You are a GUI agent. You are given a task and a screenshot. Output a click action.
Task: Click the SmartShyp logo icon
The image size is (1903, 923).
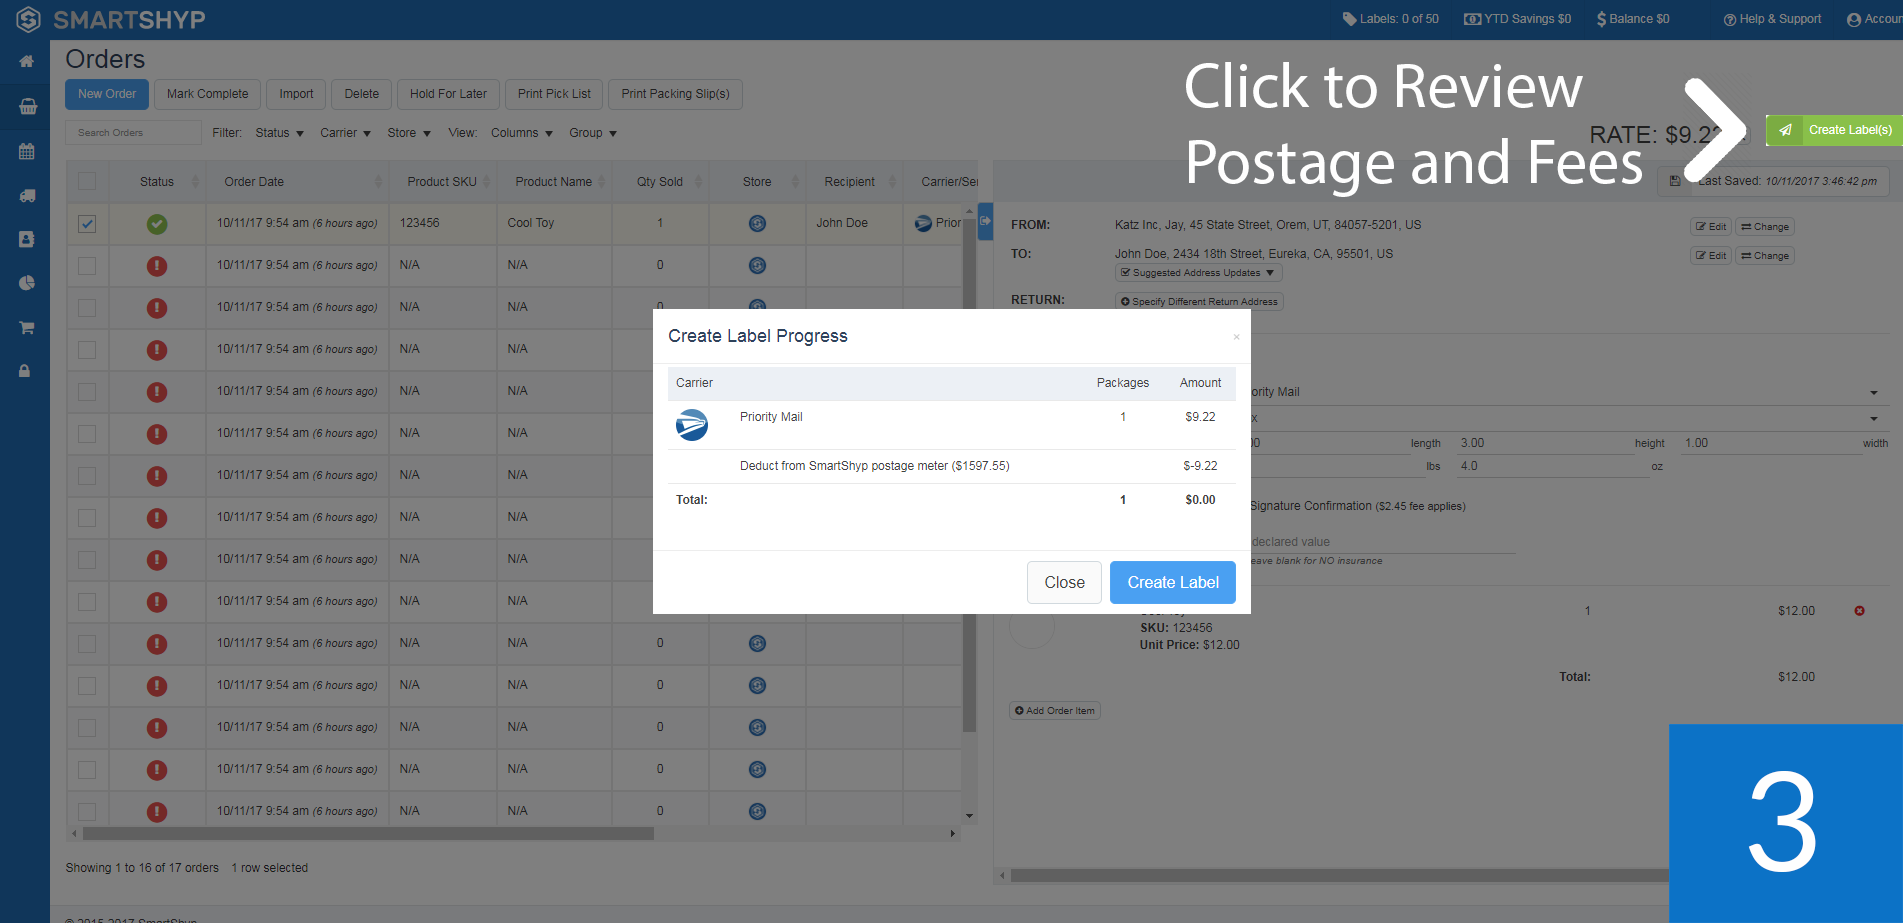click(28, 19)
